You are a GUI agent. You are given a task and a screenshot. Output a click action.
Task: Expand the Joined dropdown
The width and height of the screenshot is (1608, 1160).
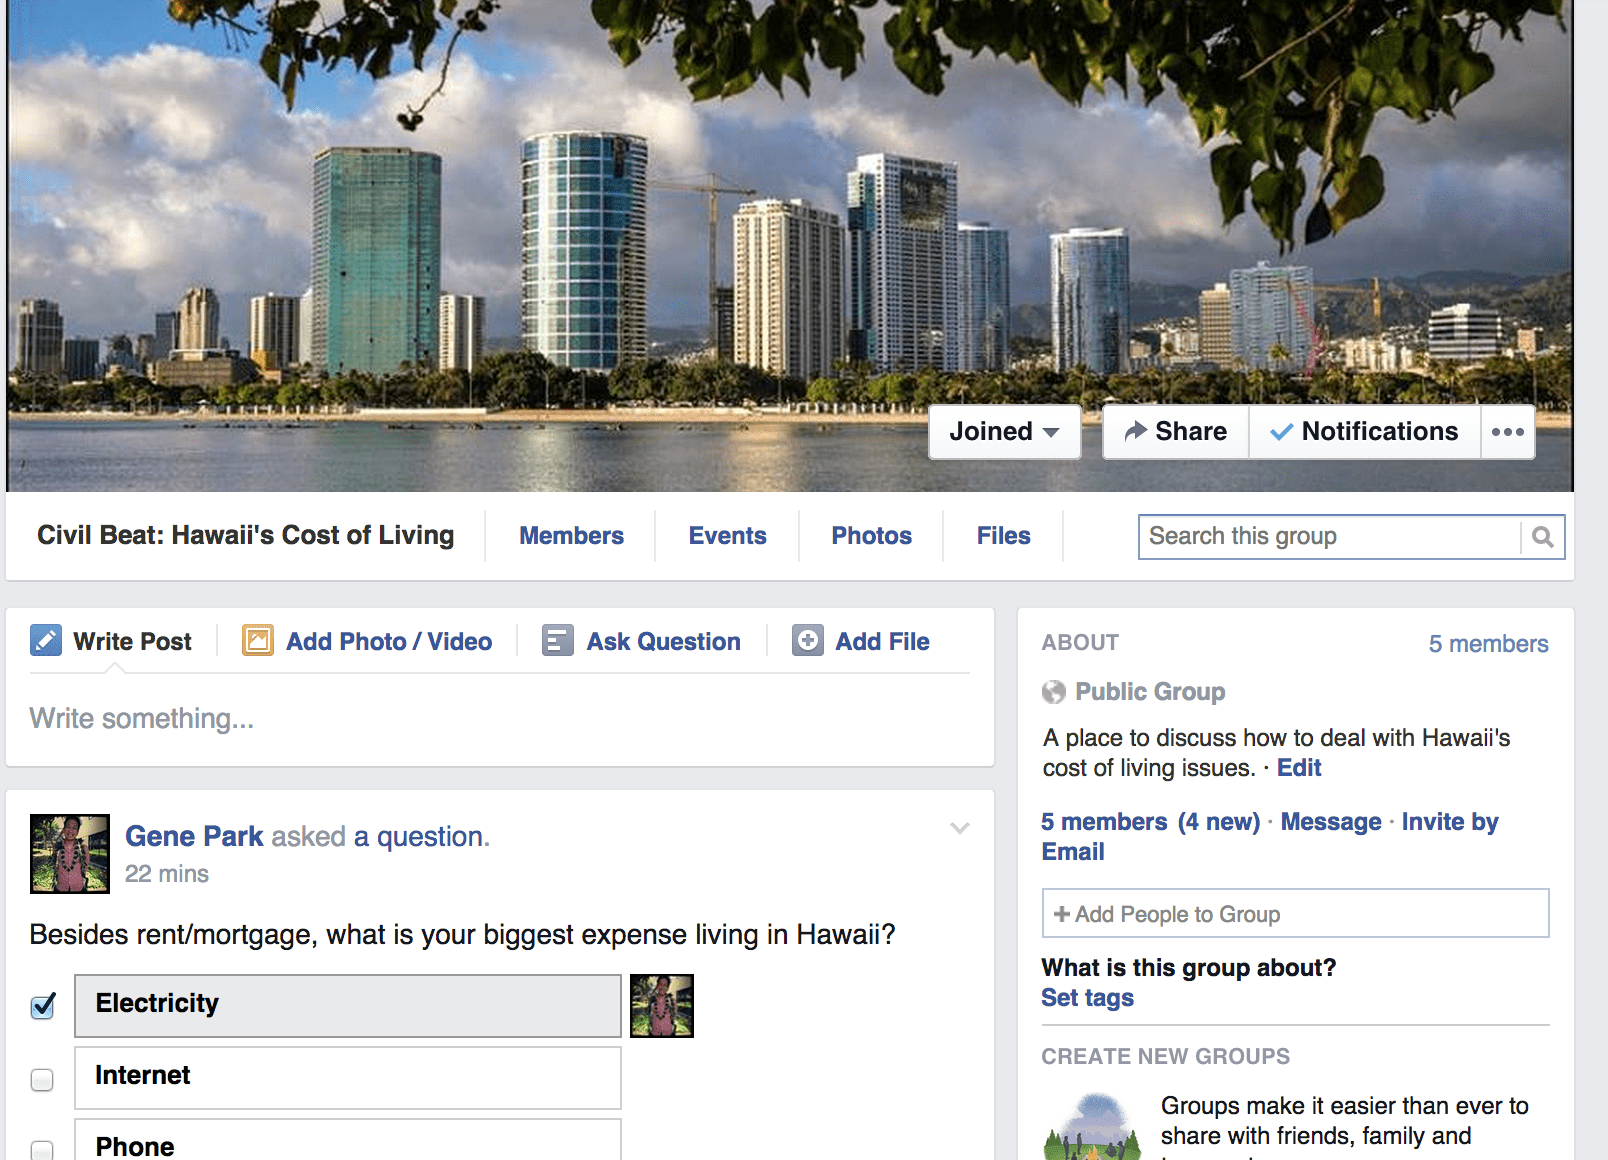(x=1005, y=432)
